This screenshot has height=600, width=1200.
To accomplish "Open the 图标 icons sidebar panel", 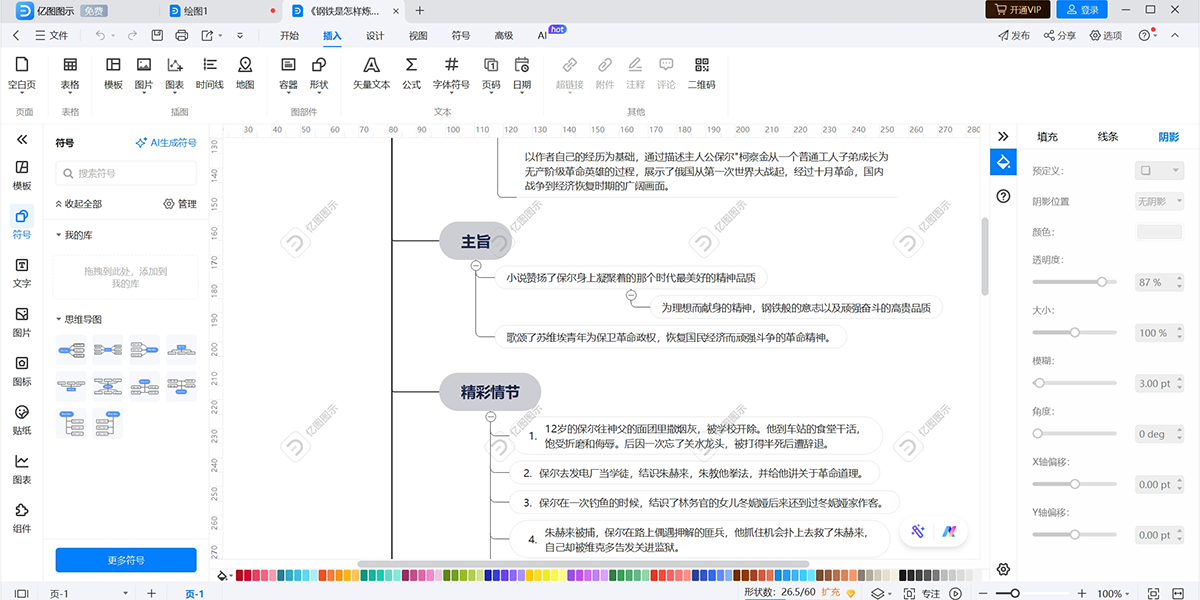I will (22, 370).
